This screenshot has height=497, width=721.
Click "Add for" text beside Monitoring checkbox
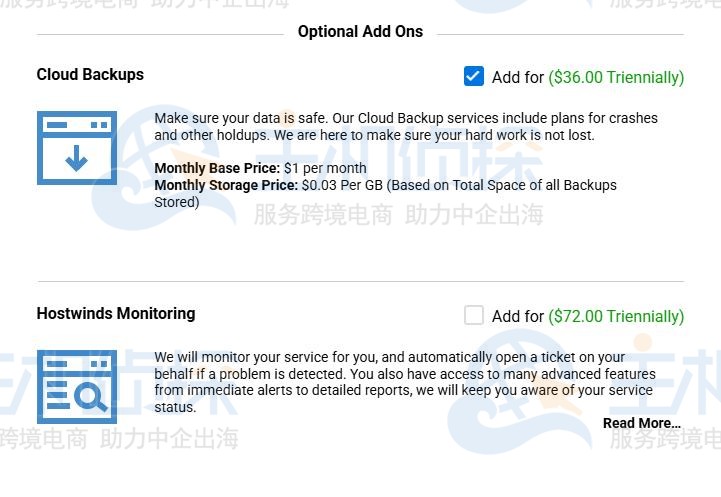click(x=518, y=316)
